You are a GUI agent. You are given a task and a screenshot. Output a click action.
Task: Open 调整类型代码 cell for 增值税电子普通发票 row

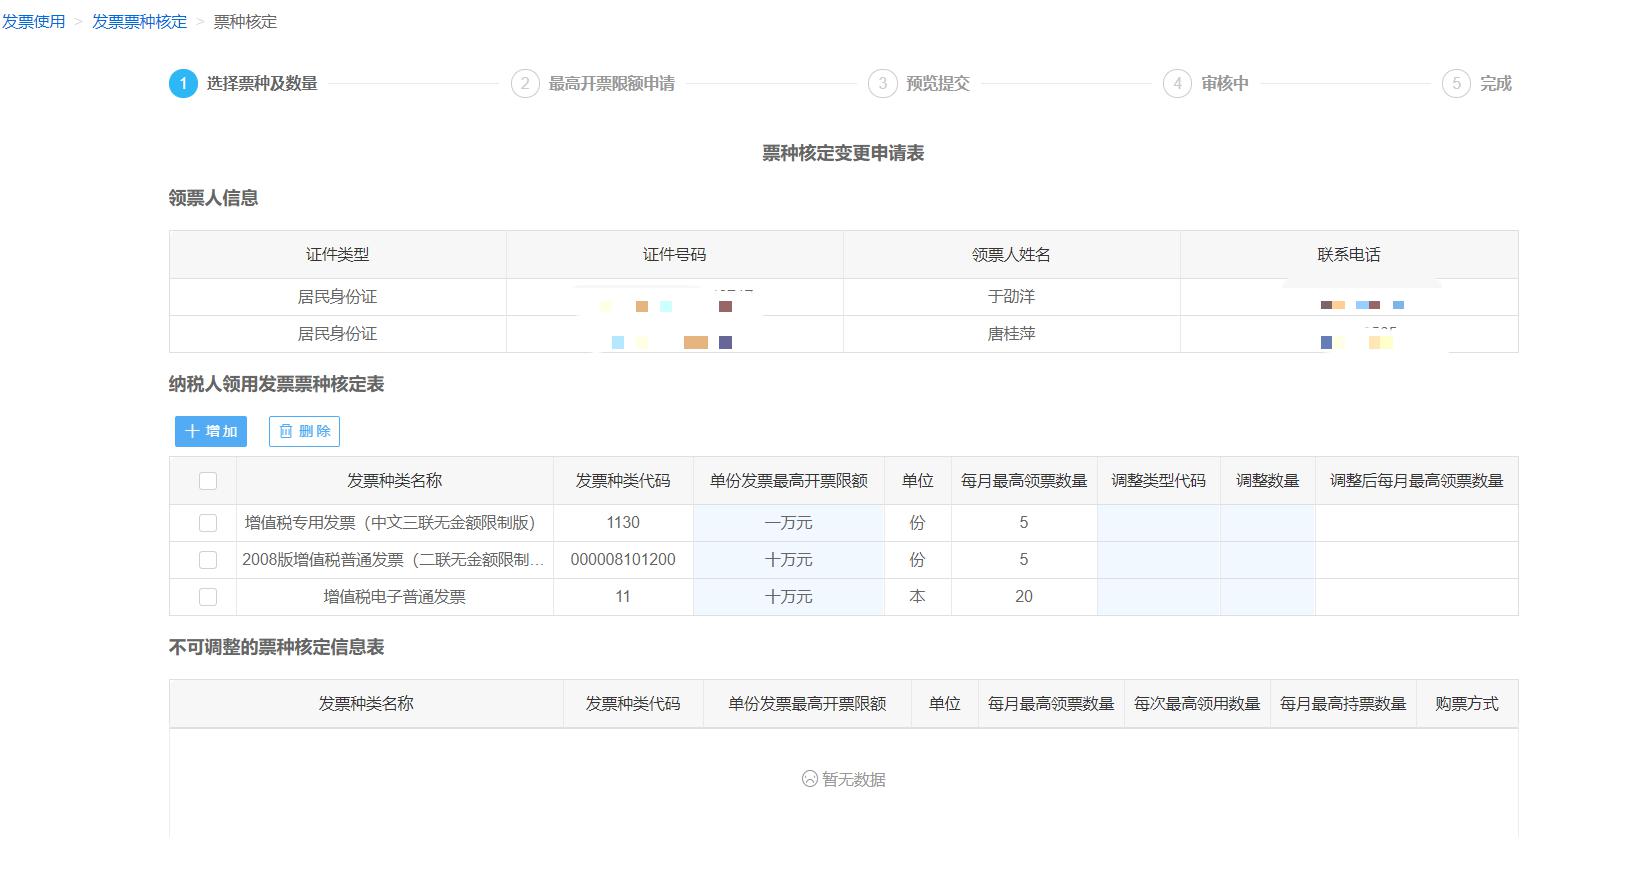click(x=1158, y=597)
